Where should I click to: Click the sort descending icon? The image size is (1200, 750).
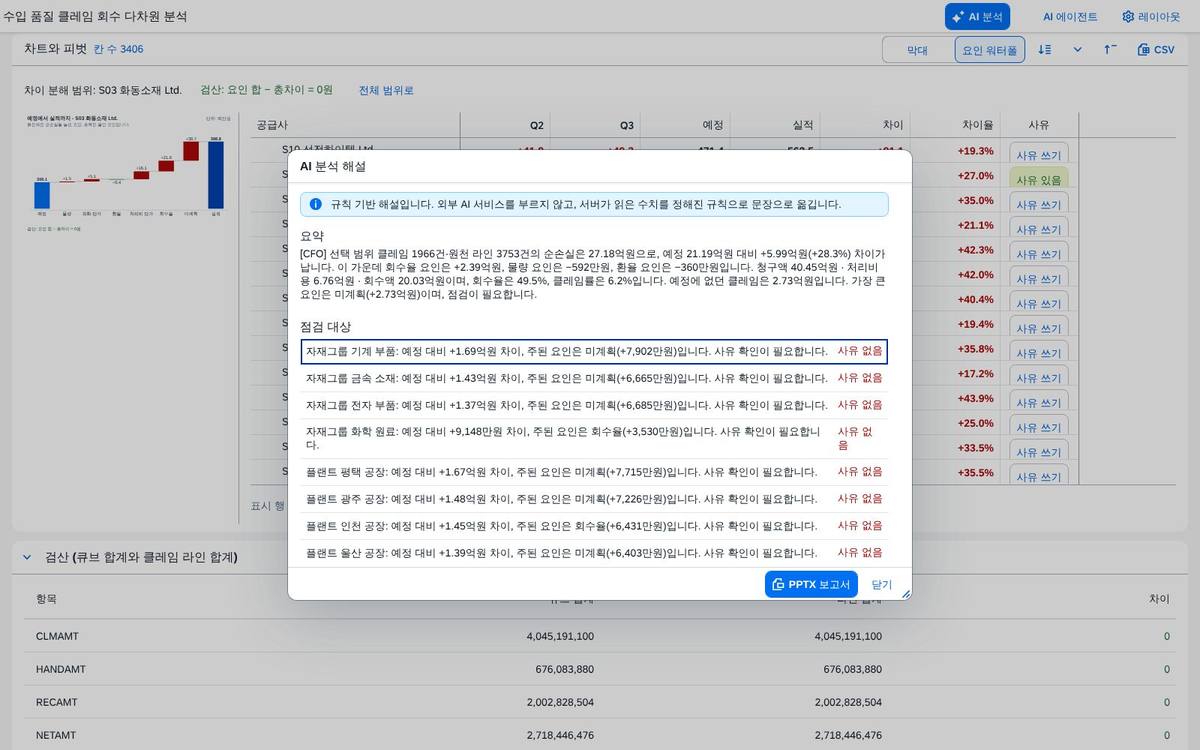pos(1044,49)
